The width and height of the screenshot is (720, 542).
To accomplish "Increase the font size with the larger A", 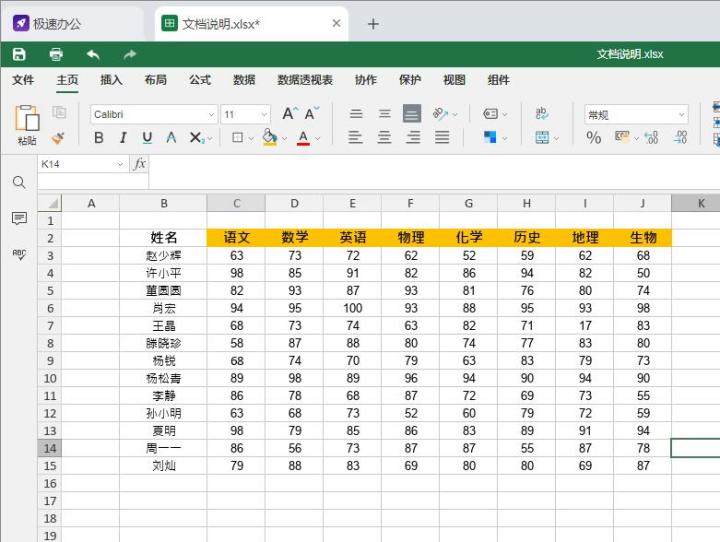I will [290, 113].
